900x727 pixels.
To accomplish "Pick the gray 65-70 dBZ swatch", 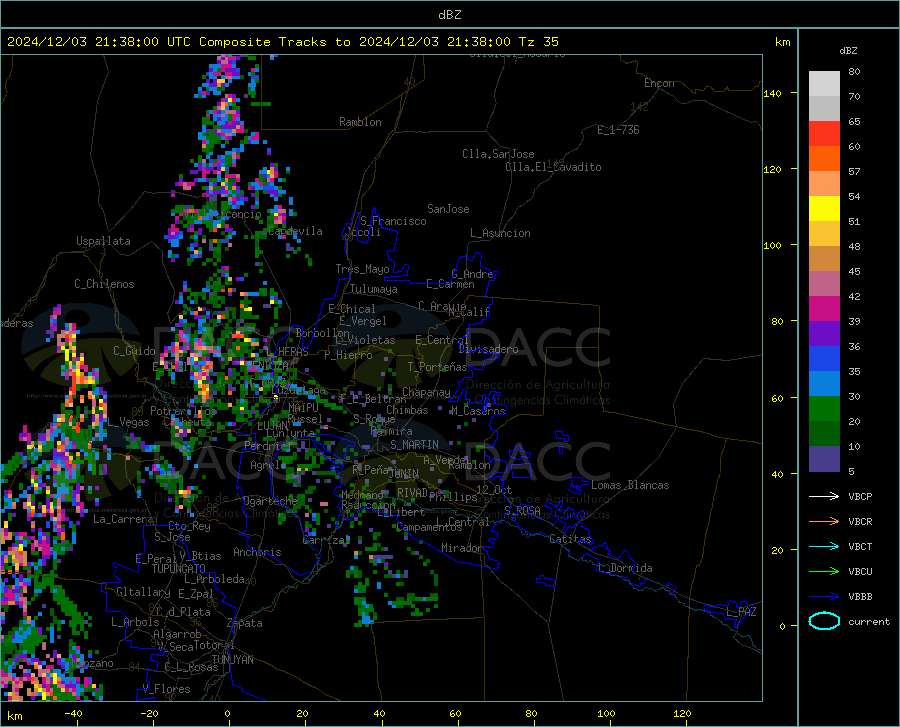I will 824,109.
